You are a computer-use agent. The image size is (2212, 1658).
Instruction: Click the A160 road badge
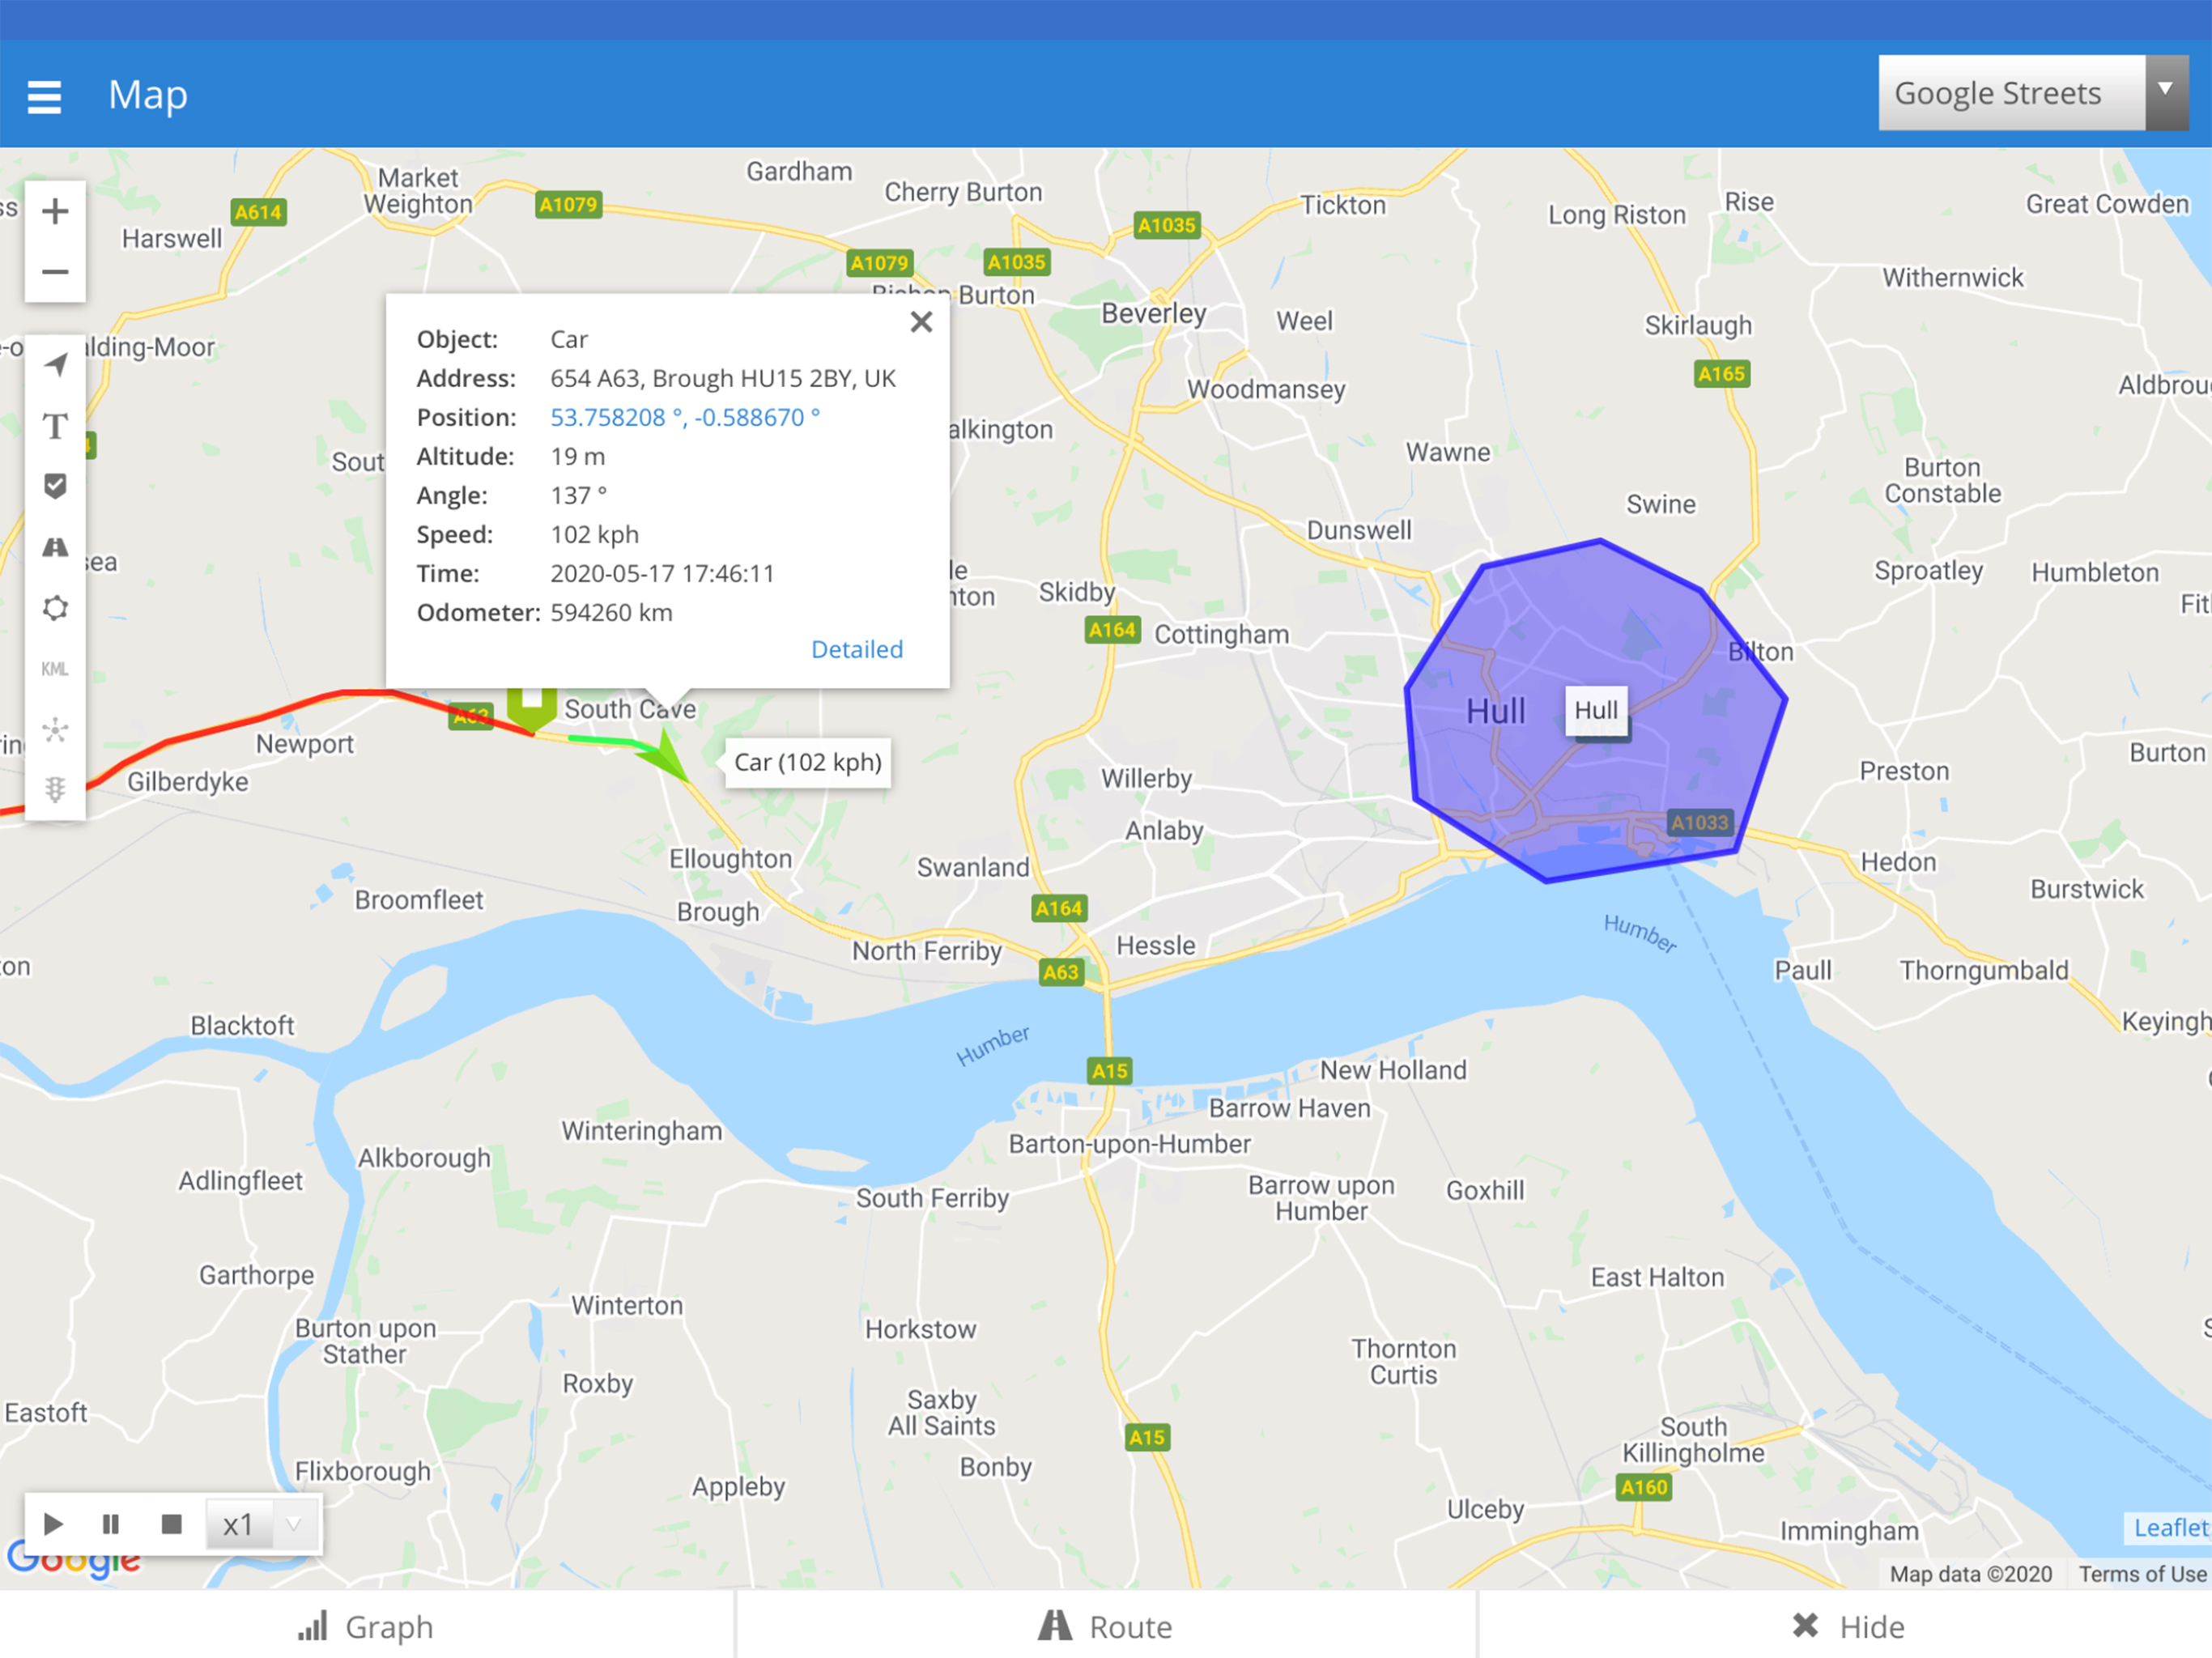(1644, 1487)
